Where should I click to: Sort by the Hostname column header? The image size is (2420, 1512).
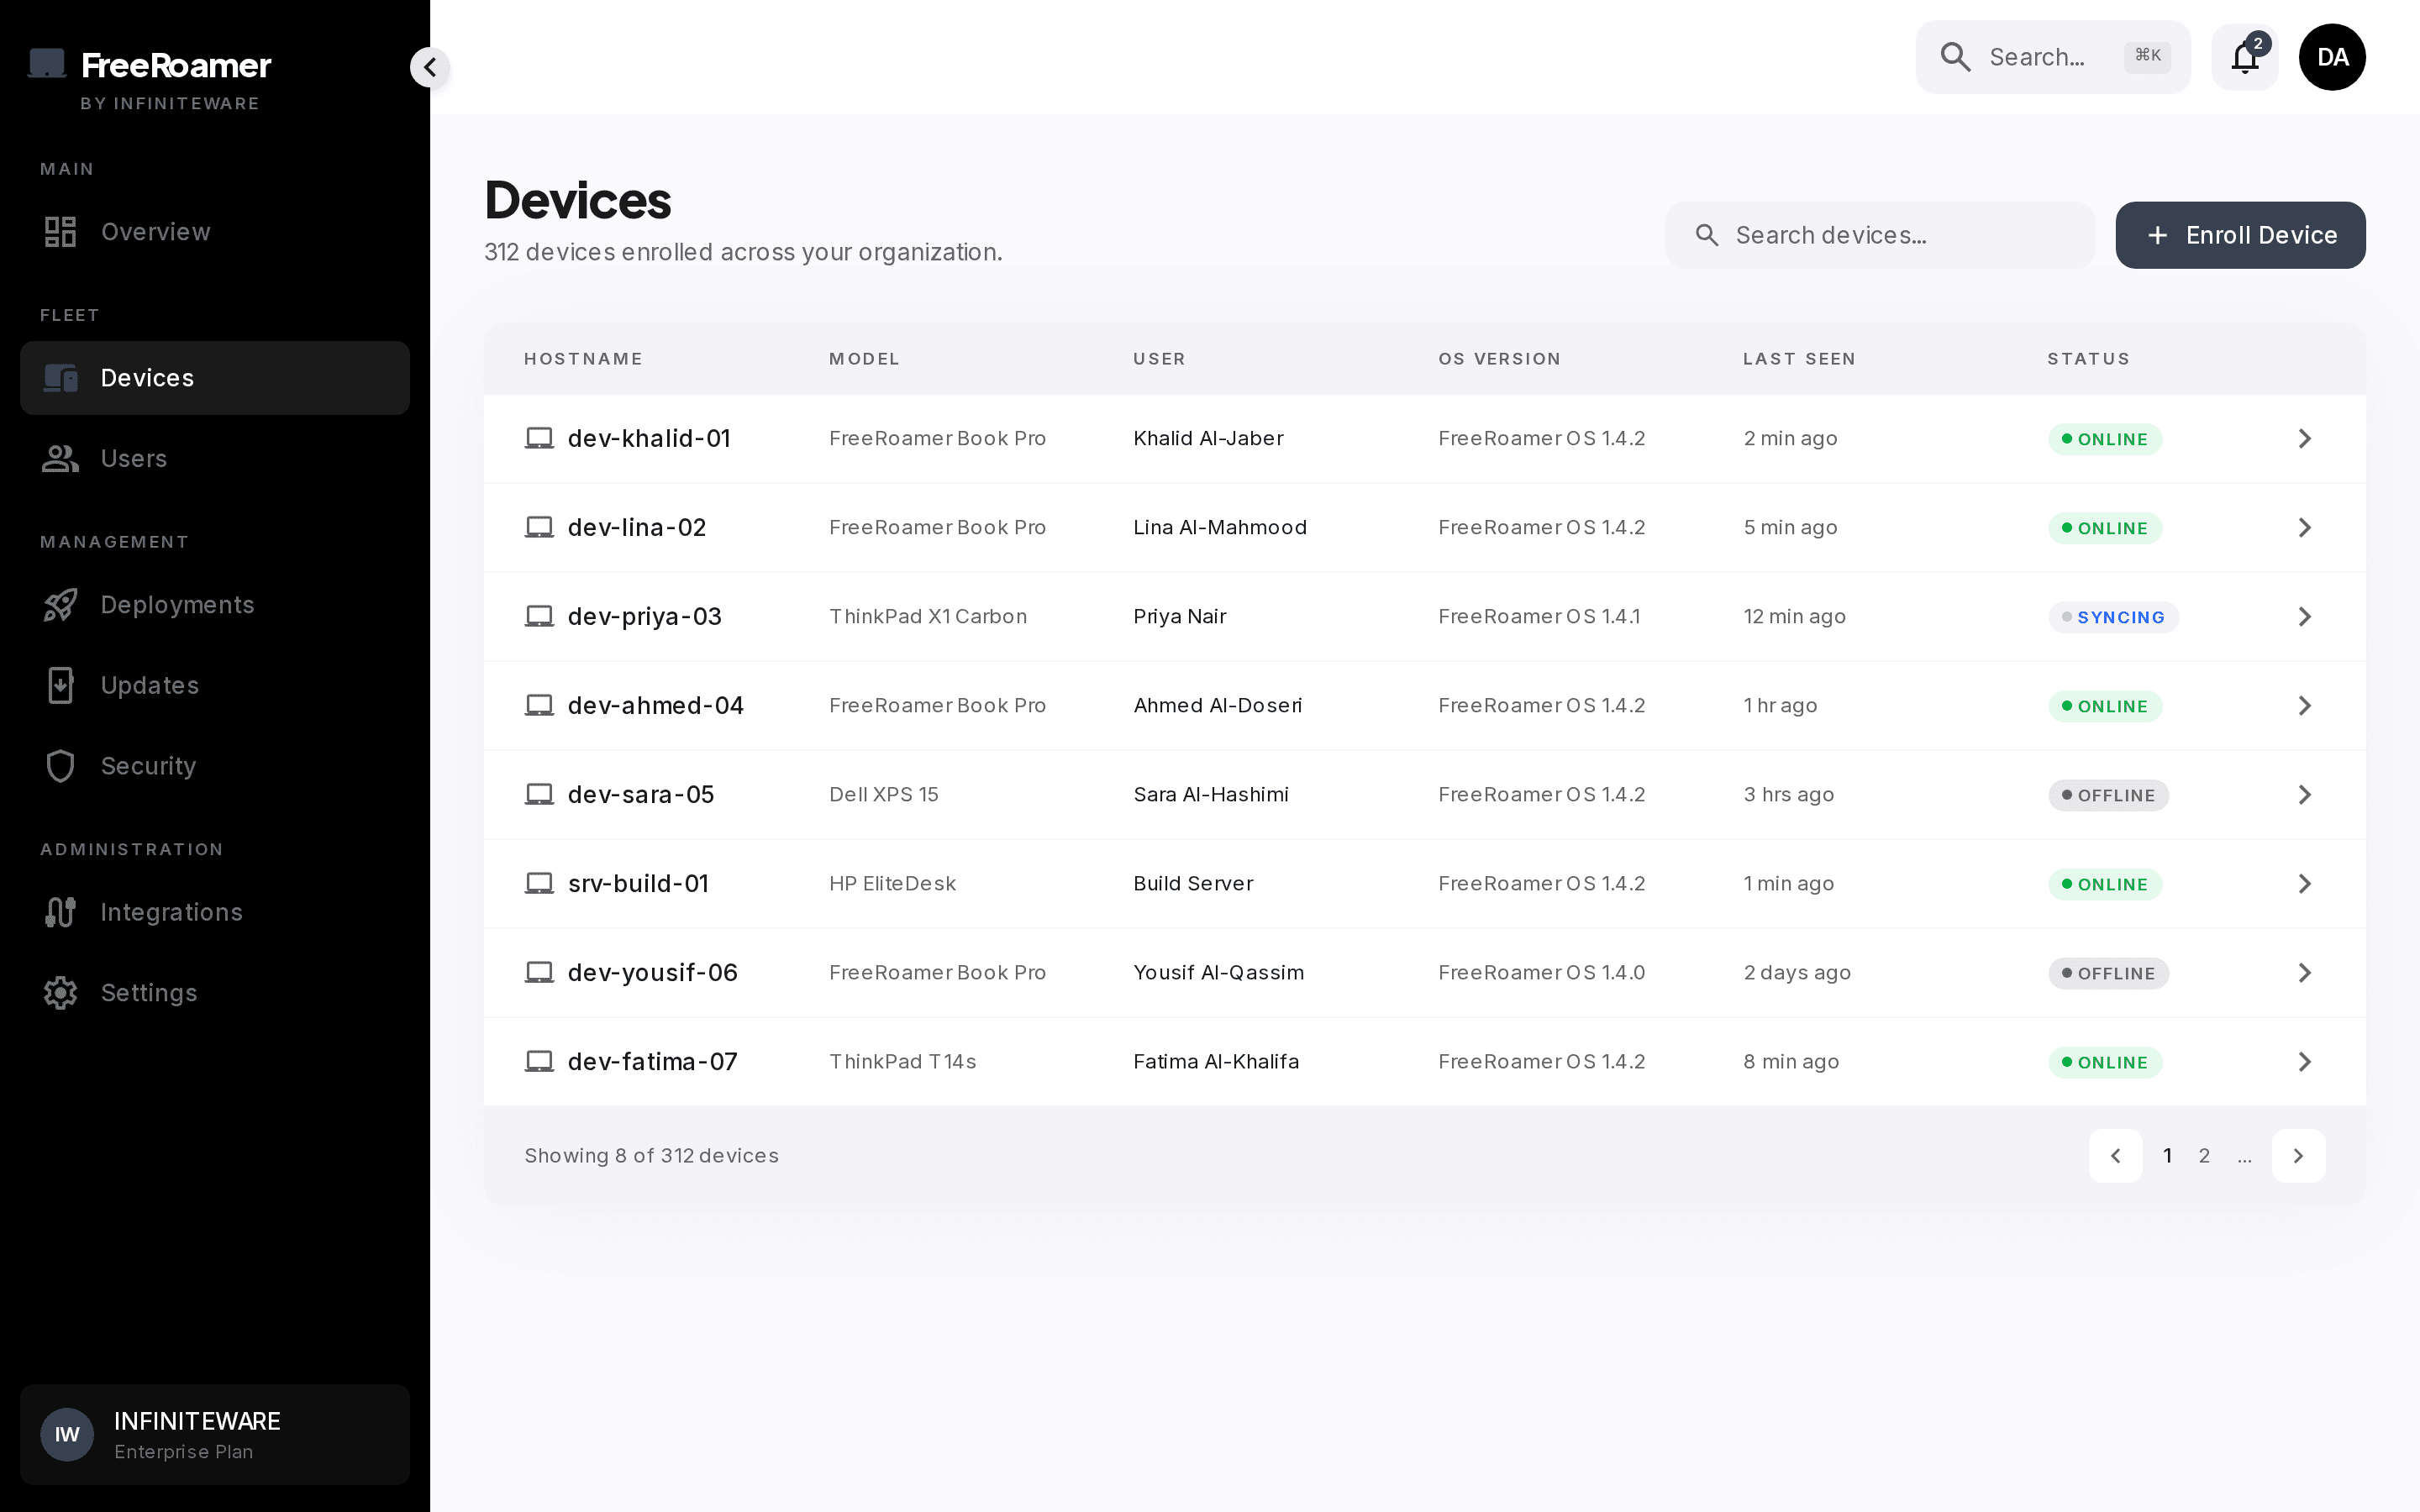pos(583,359)
